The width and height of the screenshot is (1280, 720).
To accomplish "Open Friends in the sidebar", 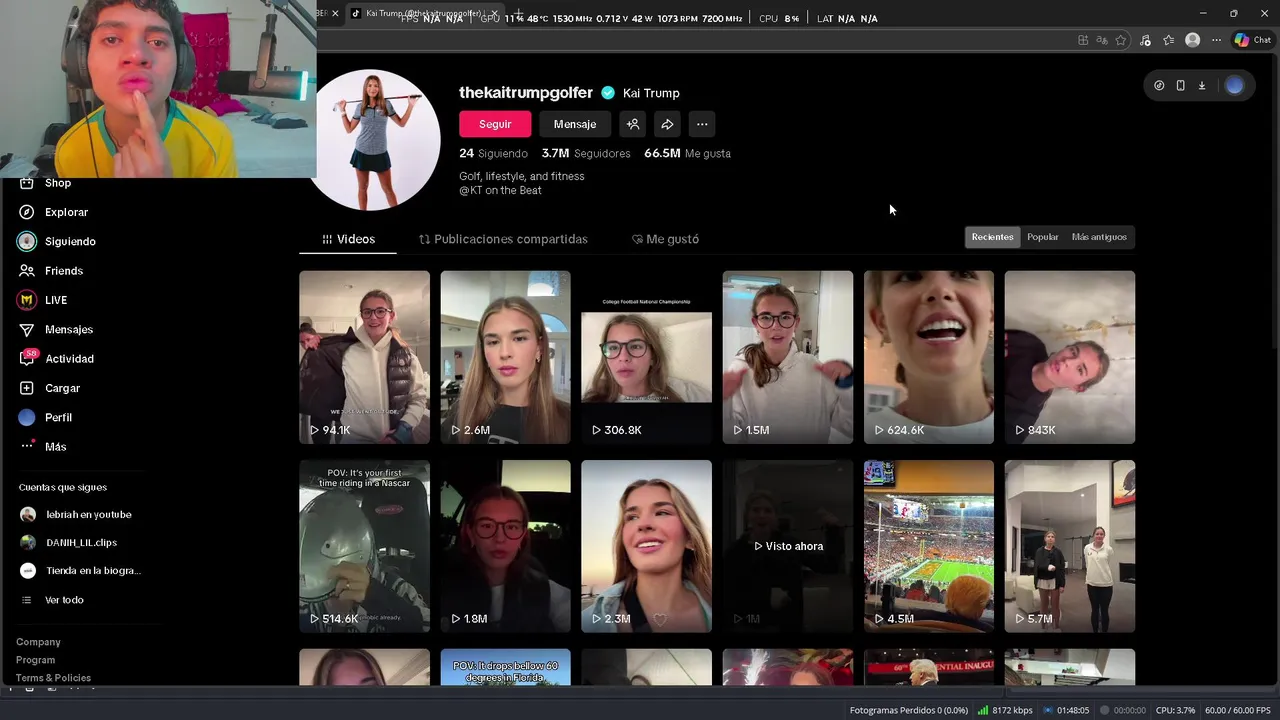I will pyautogui.click(x=51, y=271).
